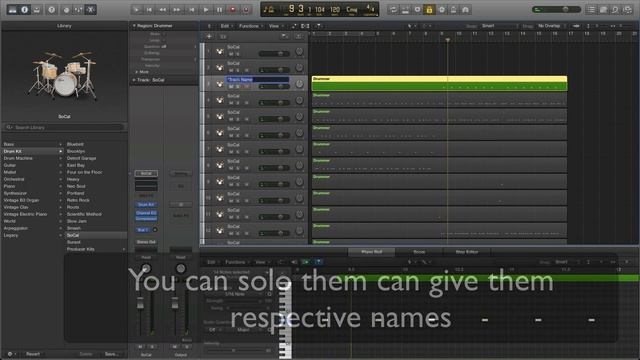The width and height of the screenshot is (640, 360).
Task: Adjust the volume slider on track 2
Action: pos(274,70)
